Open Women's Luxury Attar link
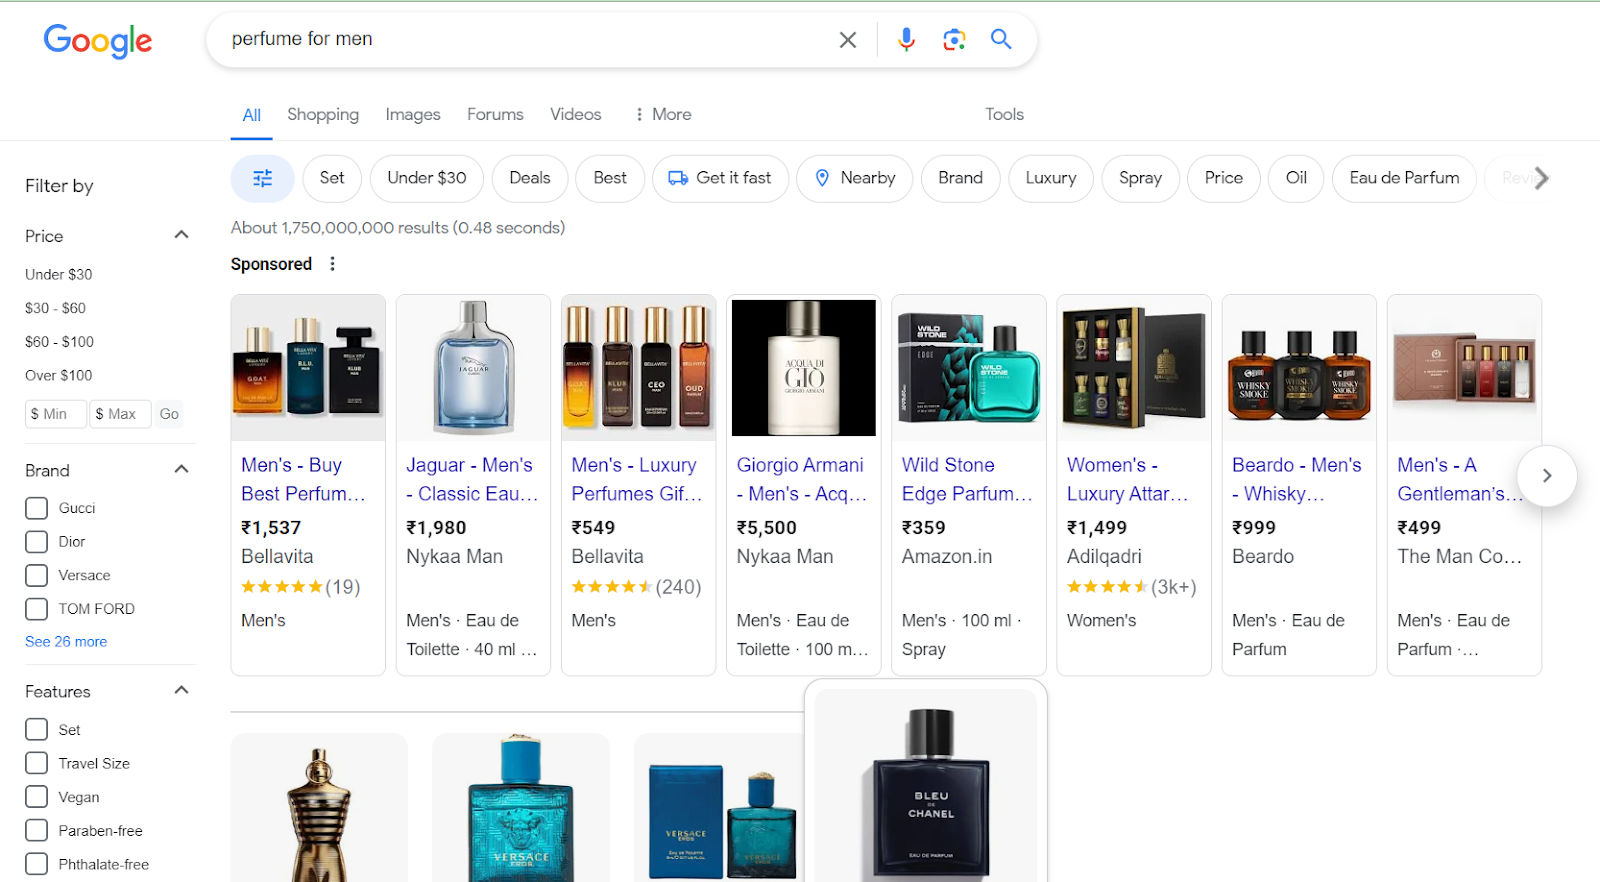The image size is (1600, 882). coord(1128,479)
